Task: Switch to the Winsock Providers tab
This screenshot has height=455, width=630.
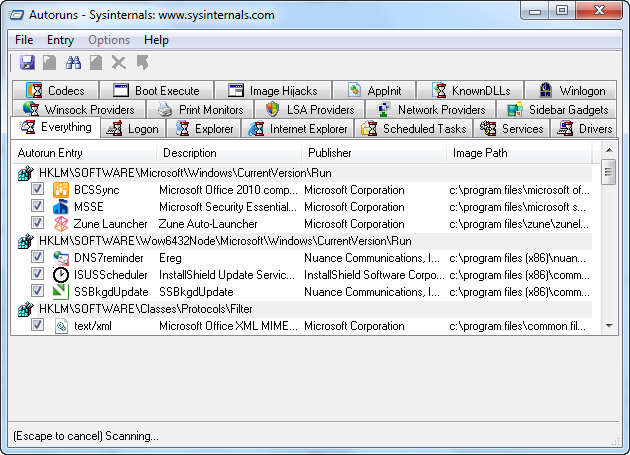Action: pyautogui.click(x=79, y=109)
